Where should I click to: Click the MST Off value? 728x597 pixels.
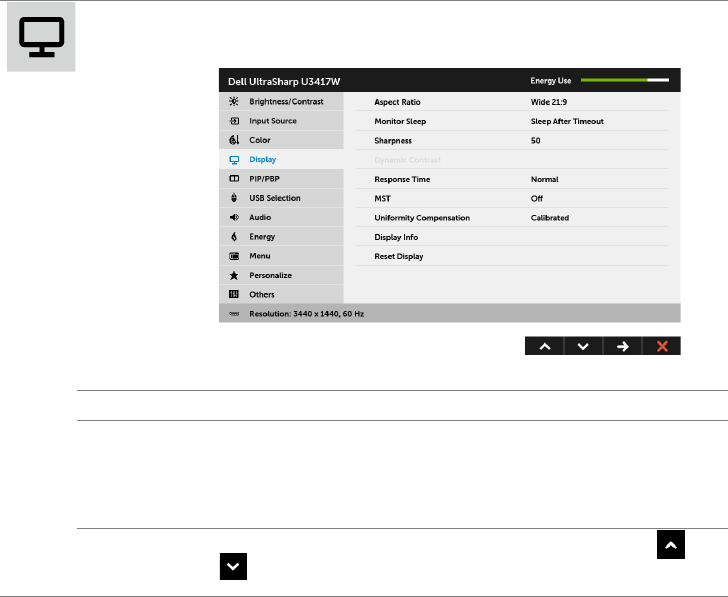[537, 198]
